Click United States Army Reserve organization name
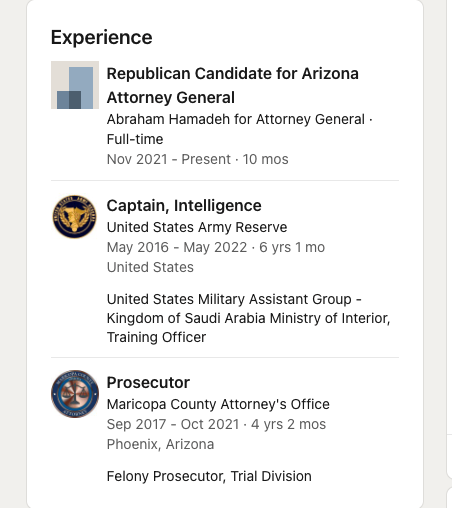 [197, 227]
